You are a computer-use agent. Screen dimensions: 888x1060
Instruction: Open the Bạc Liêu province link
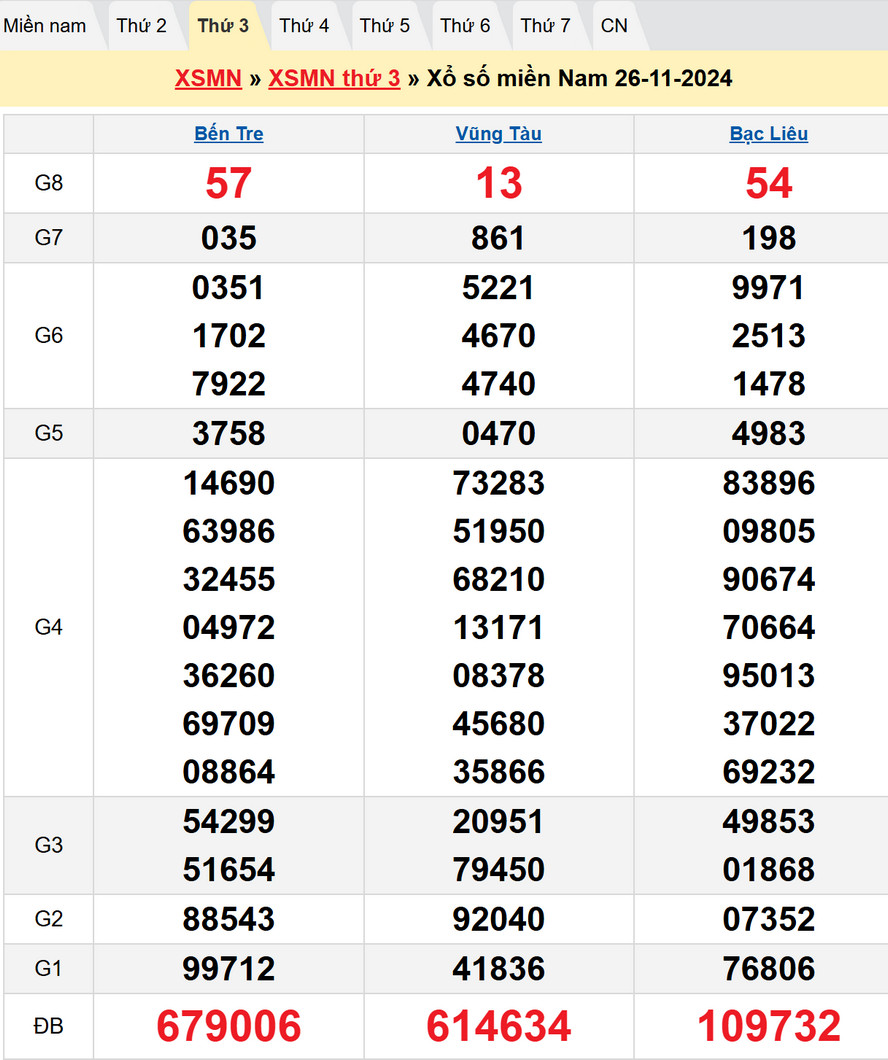click(768, 134)
